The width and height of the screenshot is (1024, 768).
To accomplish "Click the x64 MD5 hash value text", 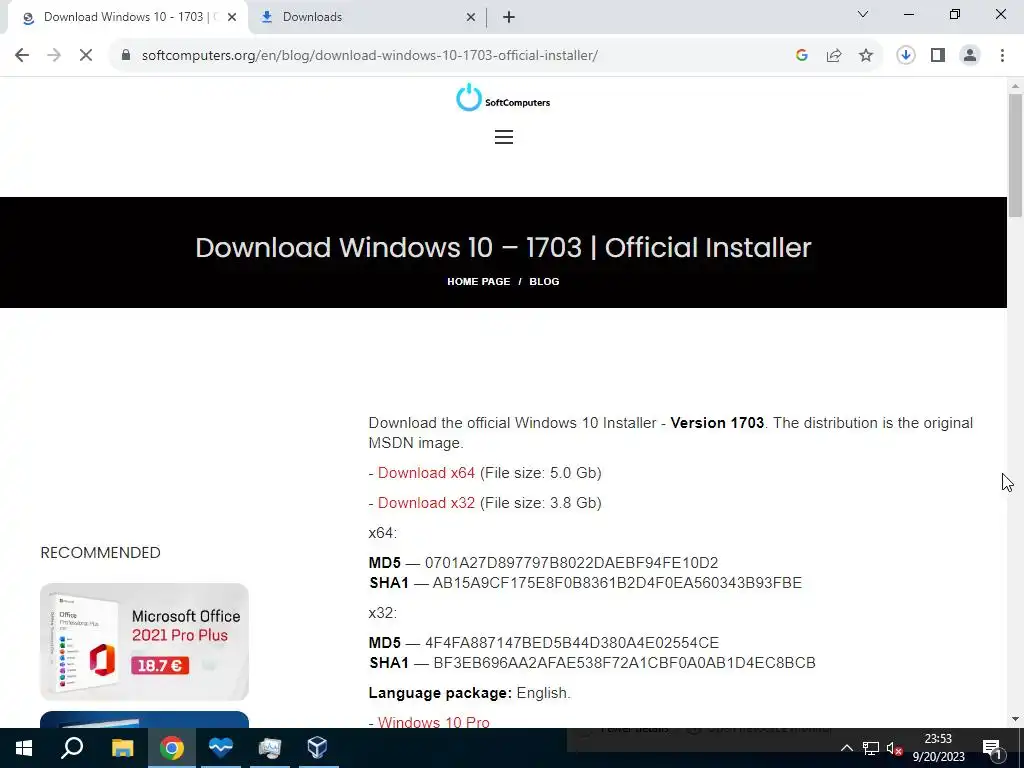I will (x=571, y=563).
